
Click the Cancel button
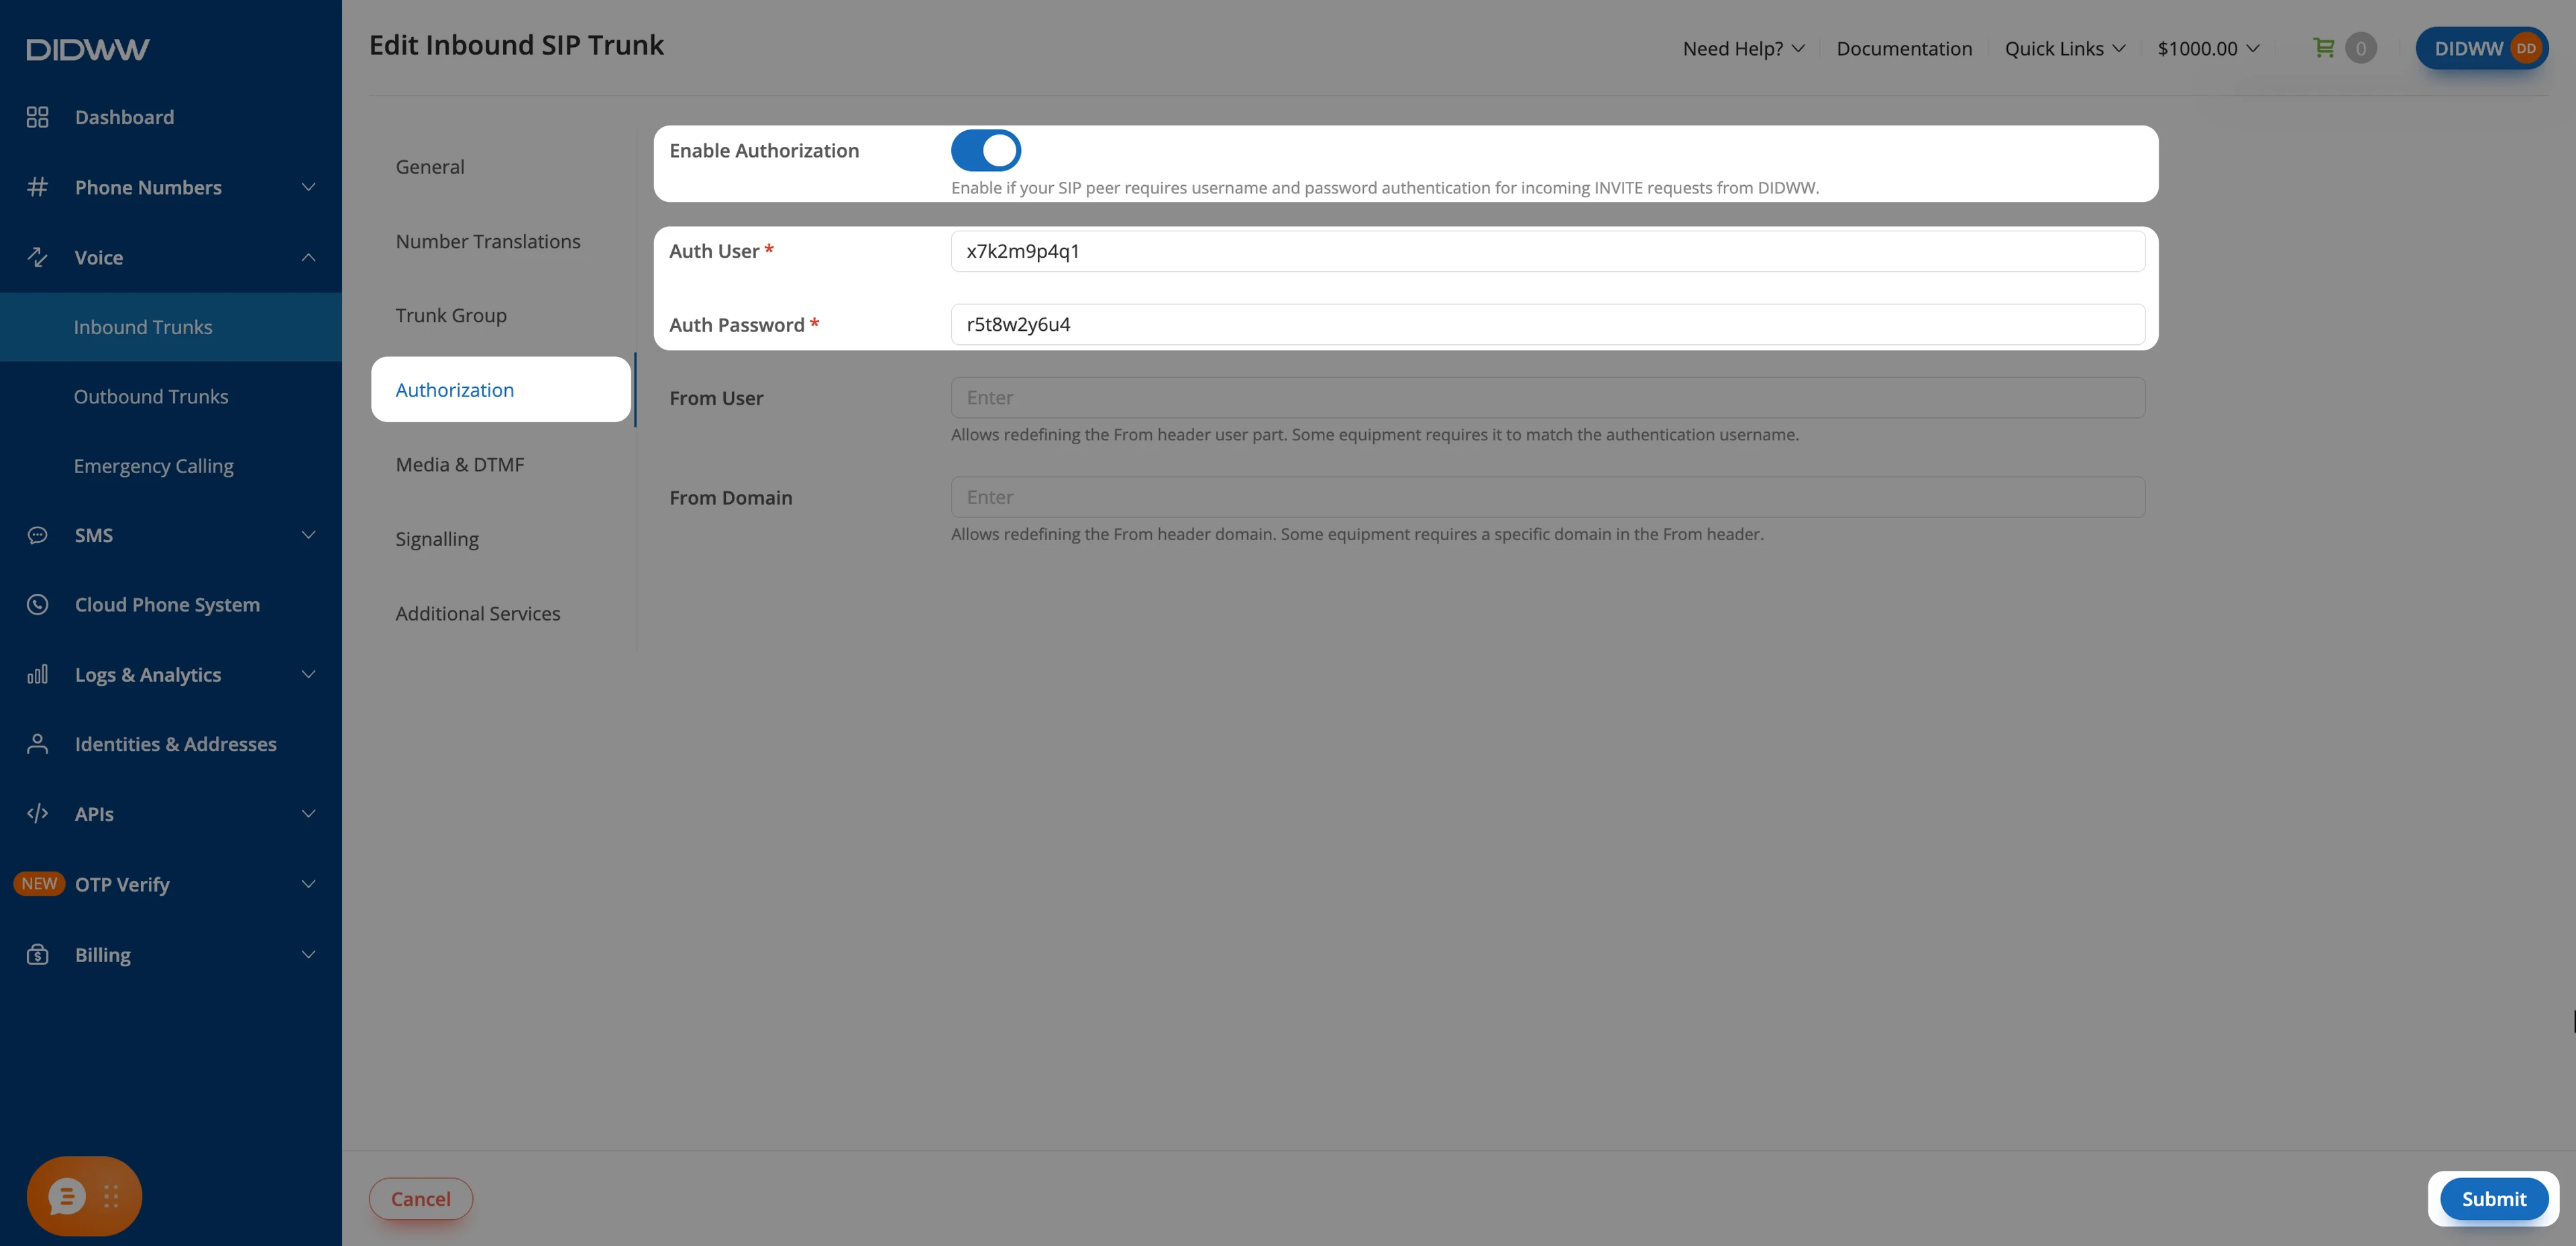point(421,1198)
